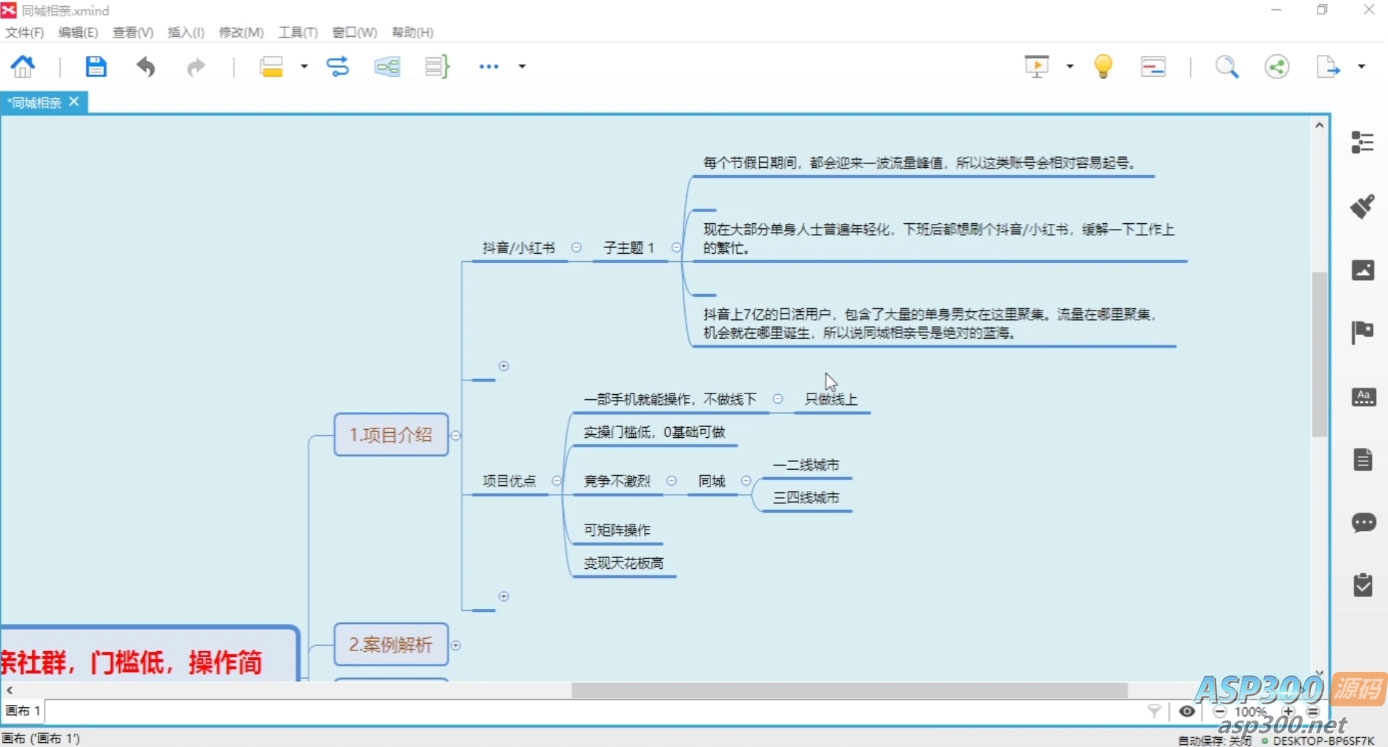This screenshot has width=1388, height=747.
Task: Insert a boundary around topics
Action: click(387, 67)
